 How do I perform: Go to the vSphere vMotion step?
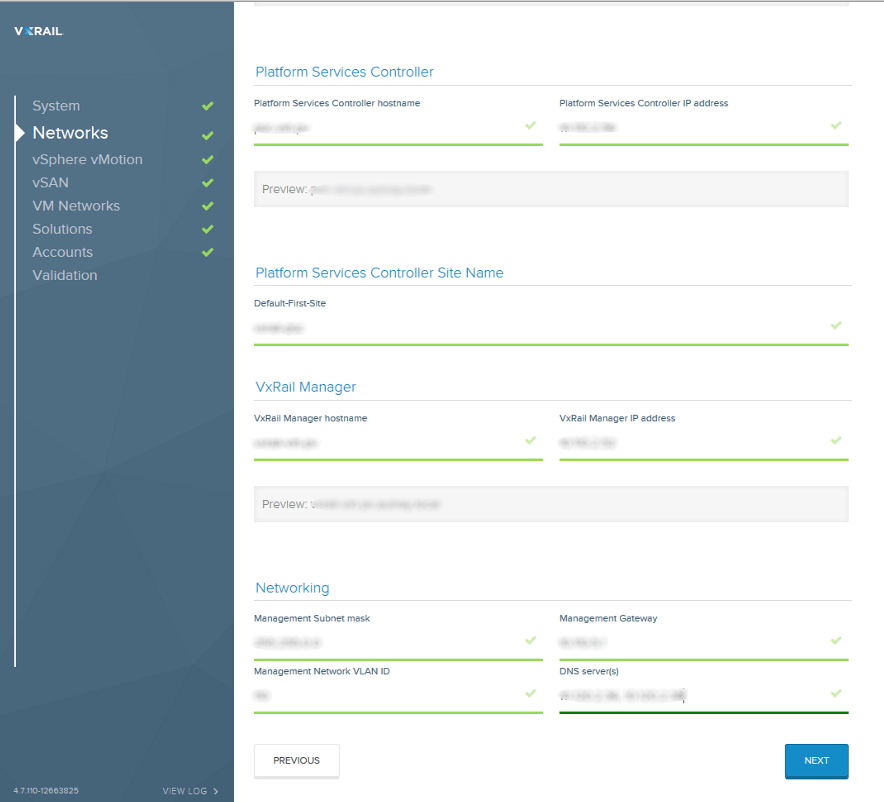pos(87,160)
